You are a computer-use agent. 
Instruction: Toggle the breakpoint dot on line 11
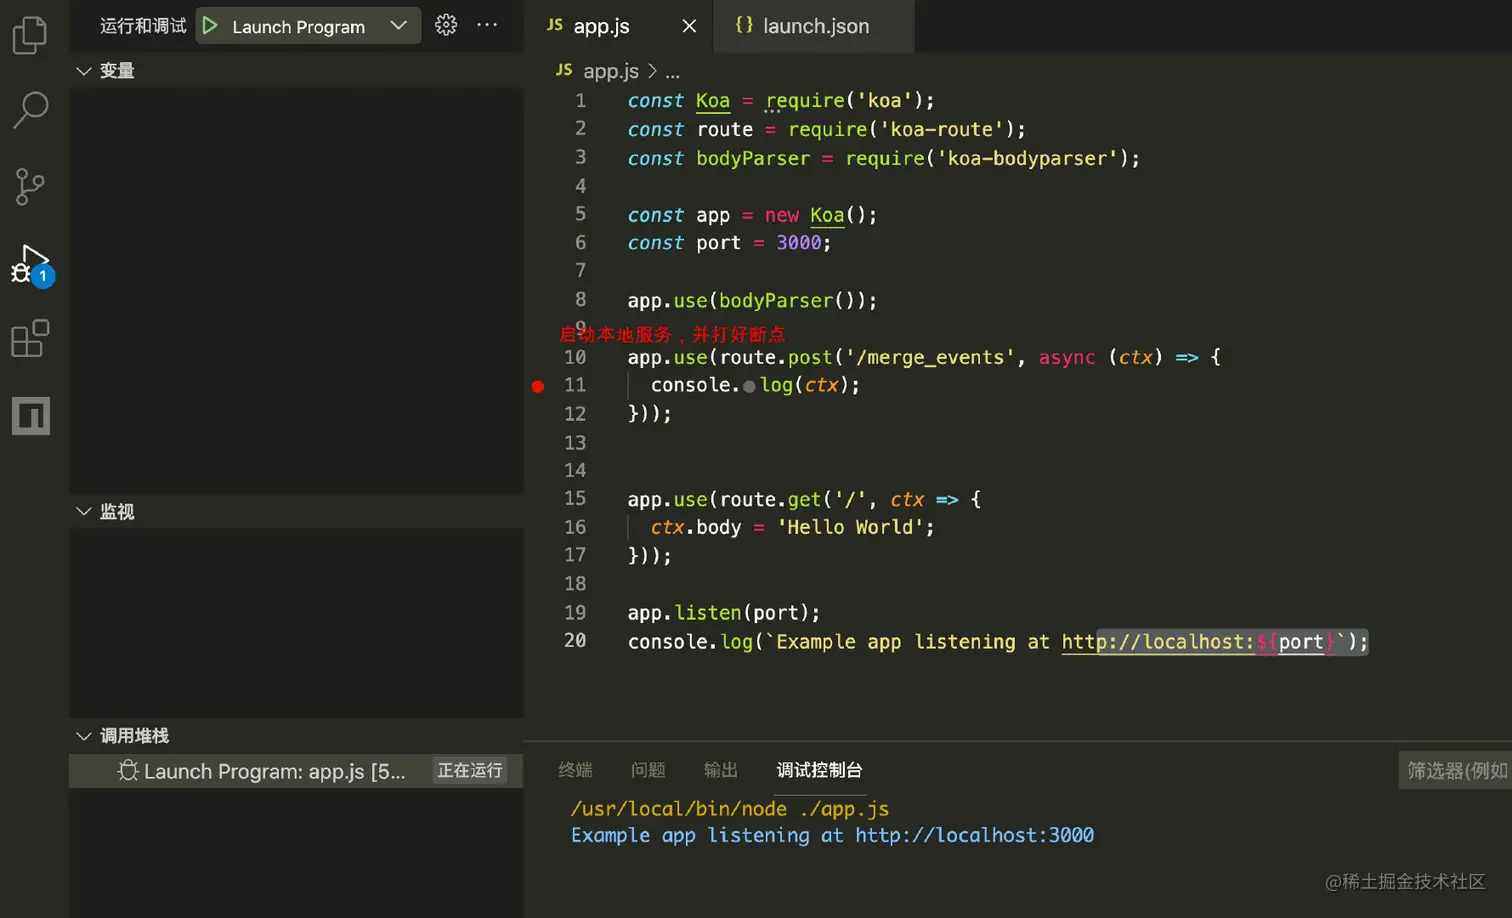(538, 386)
